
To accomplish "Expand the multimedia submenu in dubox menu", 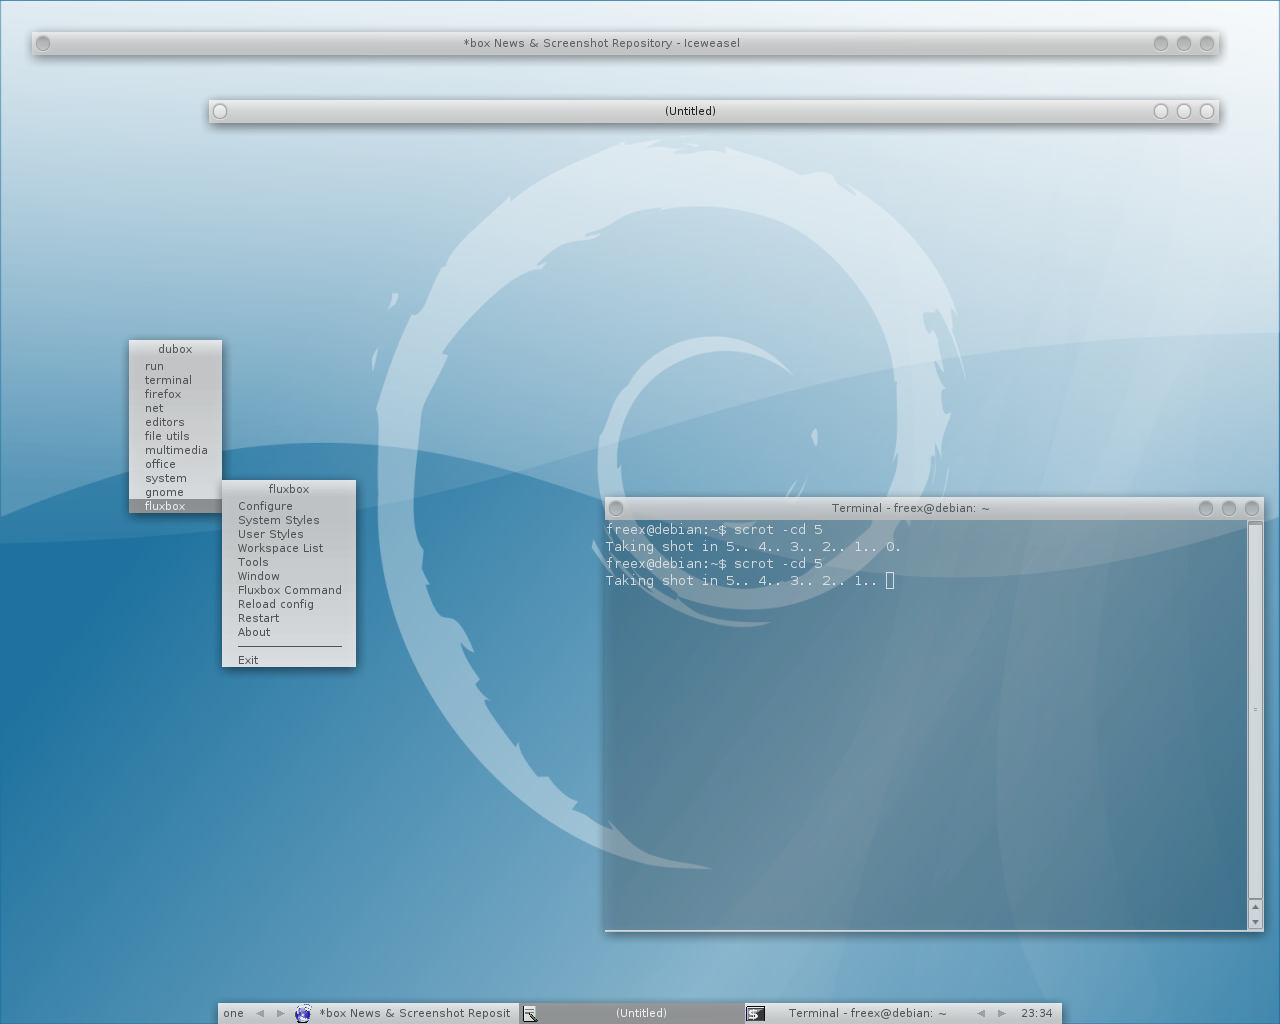I will coord(176,450).
